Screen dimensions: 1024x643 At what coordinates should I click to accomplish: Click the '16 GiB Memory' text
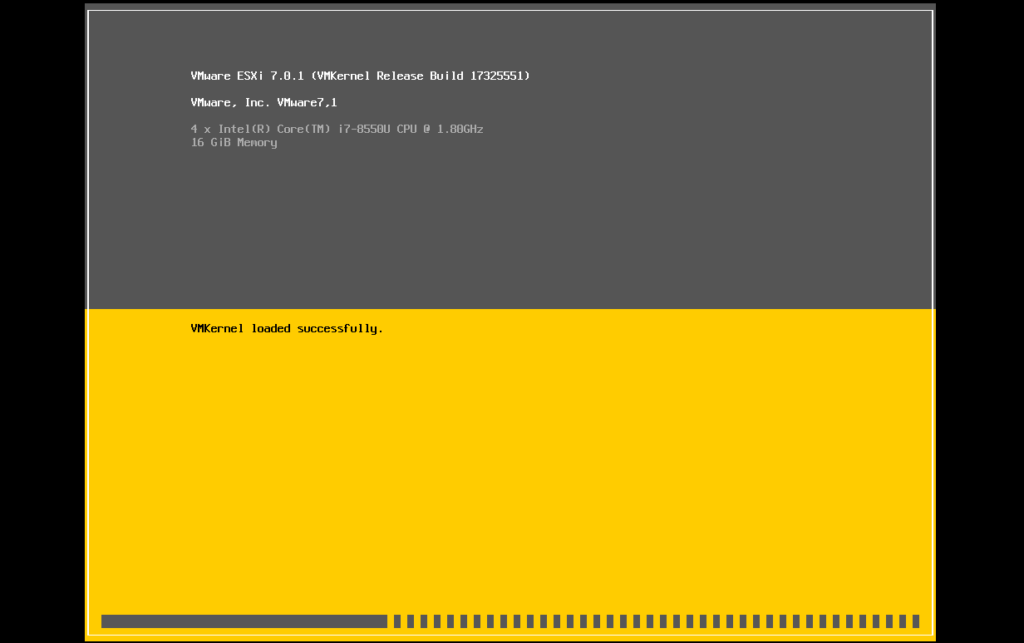pos(234,143)
